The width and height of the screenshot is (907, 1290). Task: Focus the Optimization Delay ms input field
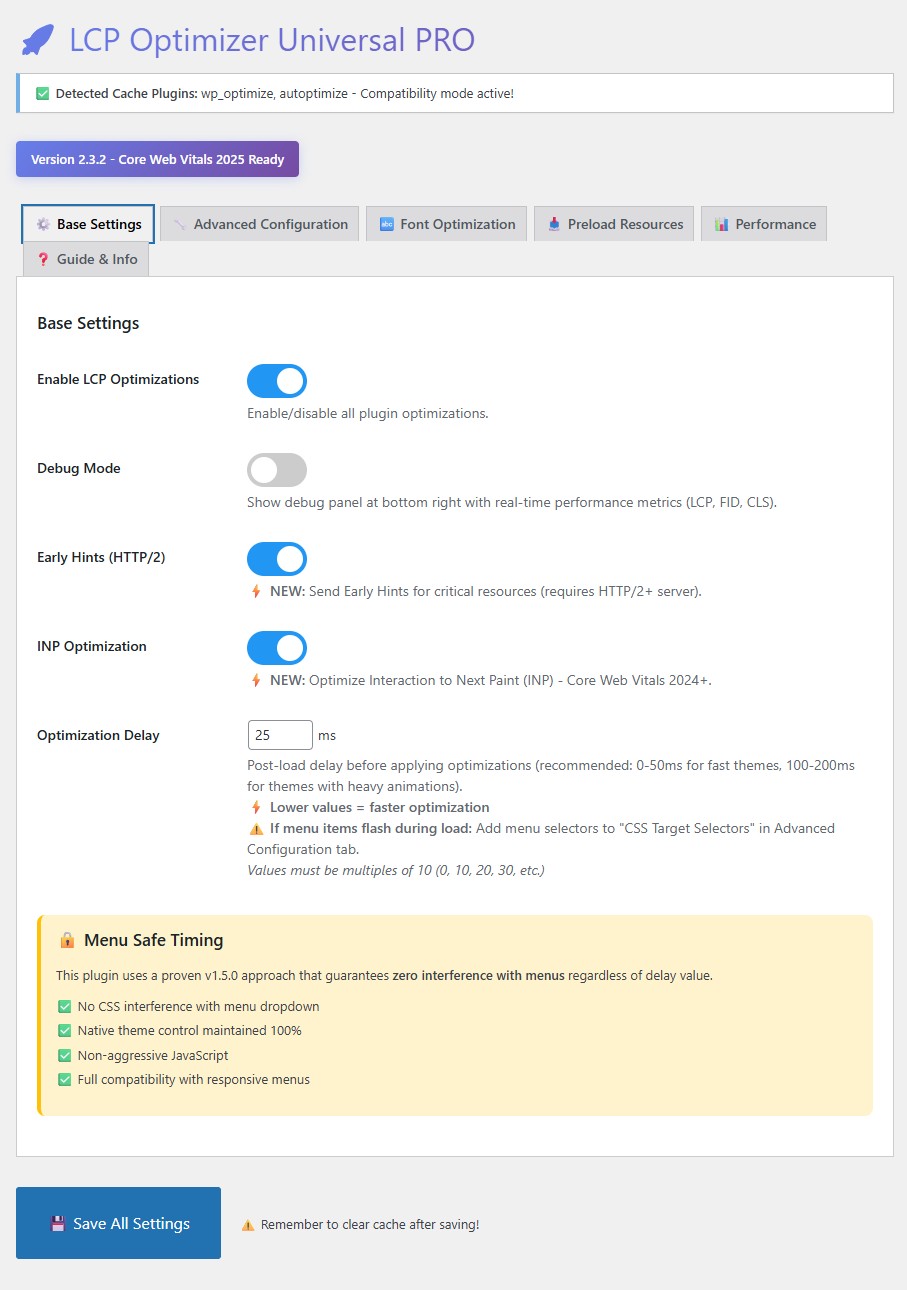[x=280, y=735]
